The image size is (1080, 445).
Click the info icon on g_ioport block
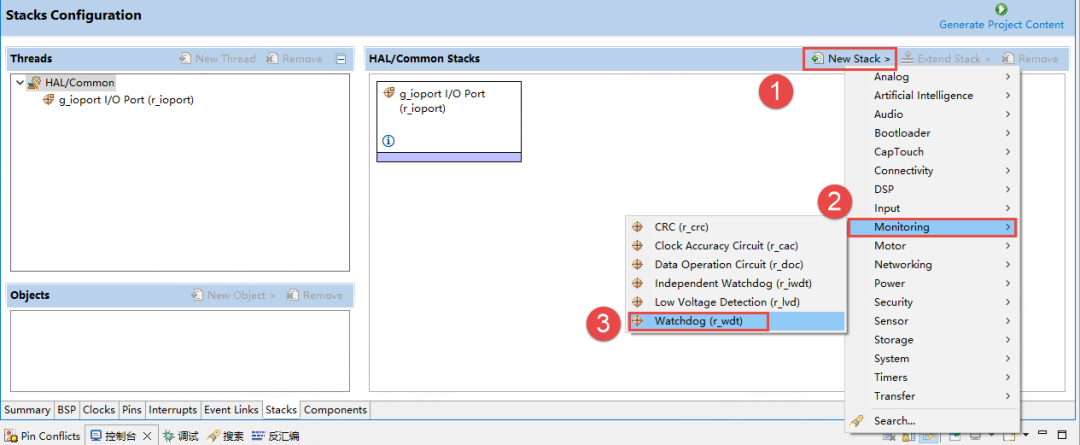point(388,141)
